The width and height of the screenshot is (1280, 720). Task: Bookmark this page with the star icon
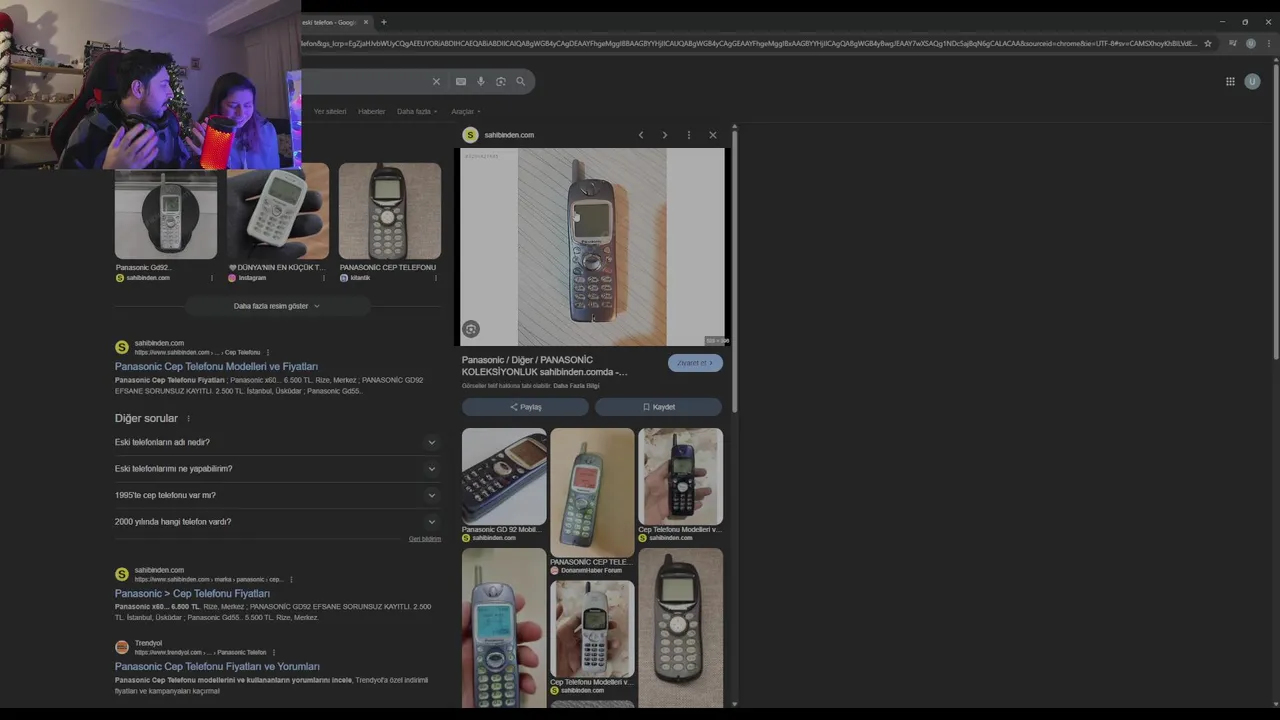(x=1208, y=44)
